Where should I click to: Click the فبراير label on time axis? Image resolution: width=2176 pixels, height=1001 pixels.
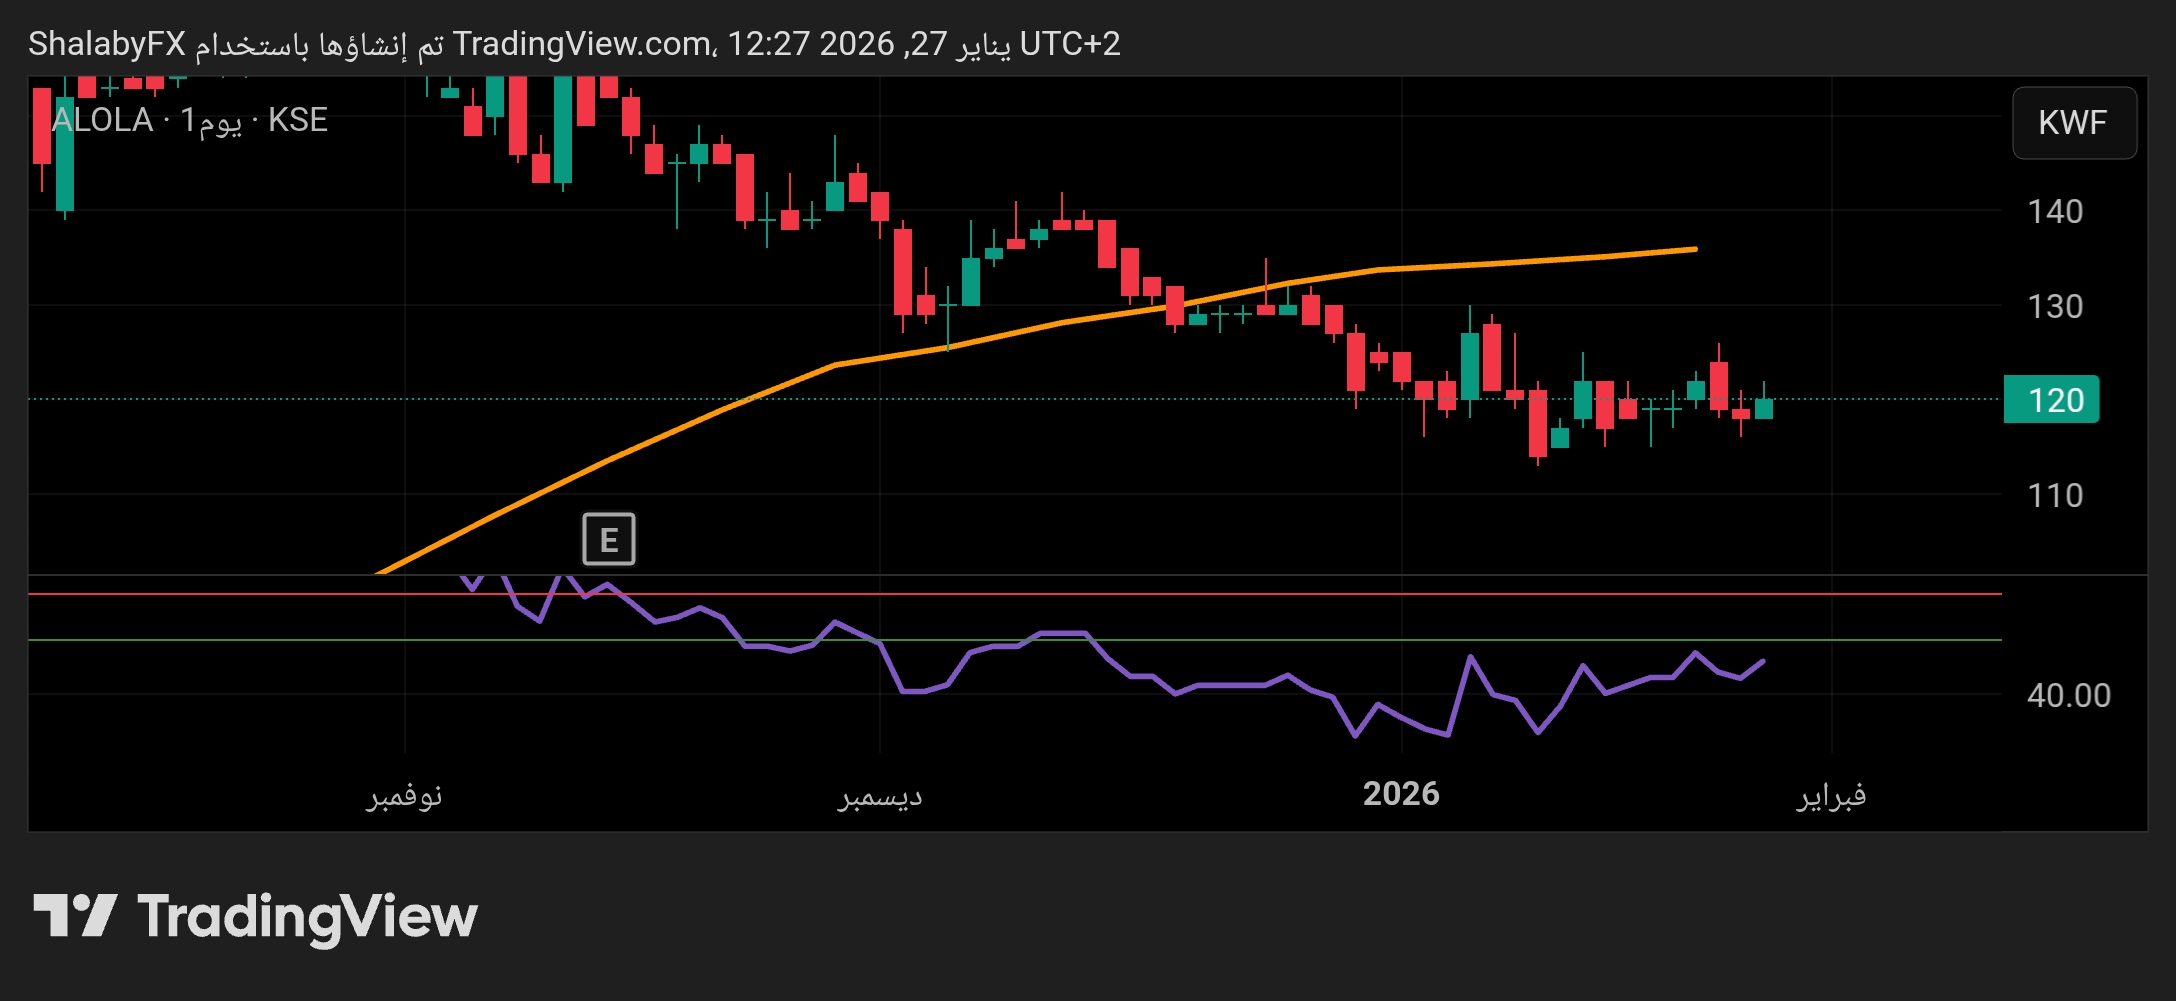[1831, 795]
